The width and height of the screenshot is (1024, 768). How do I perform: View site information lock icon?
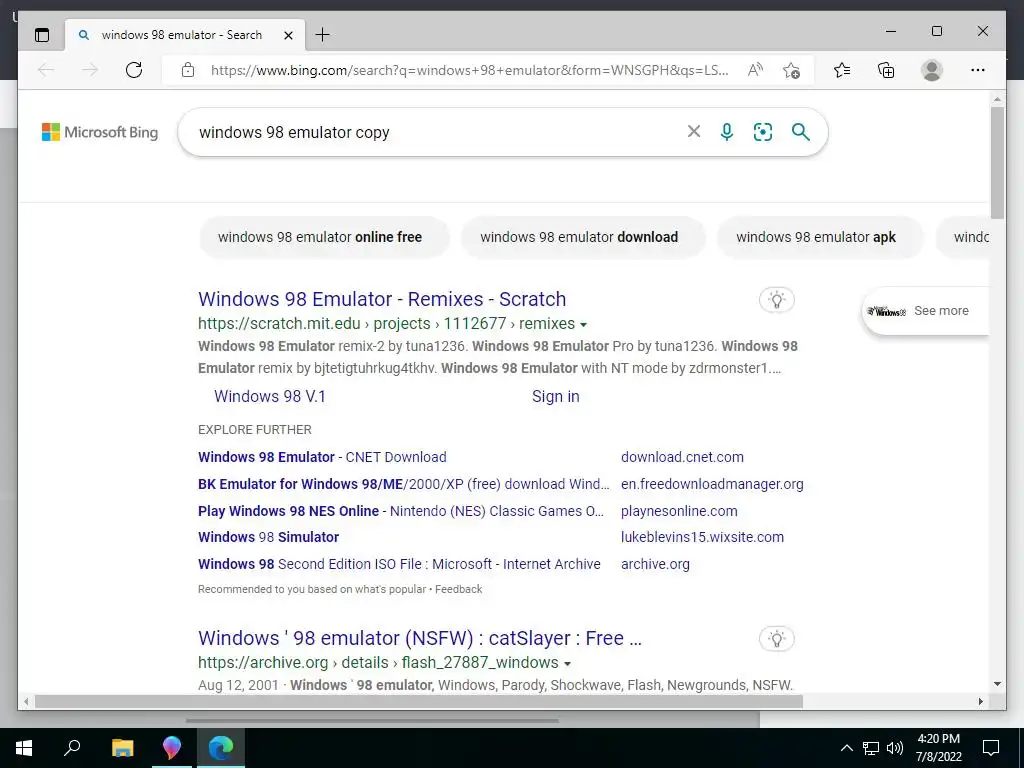tap(187, 70)
